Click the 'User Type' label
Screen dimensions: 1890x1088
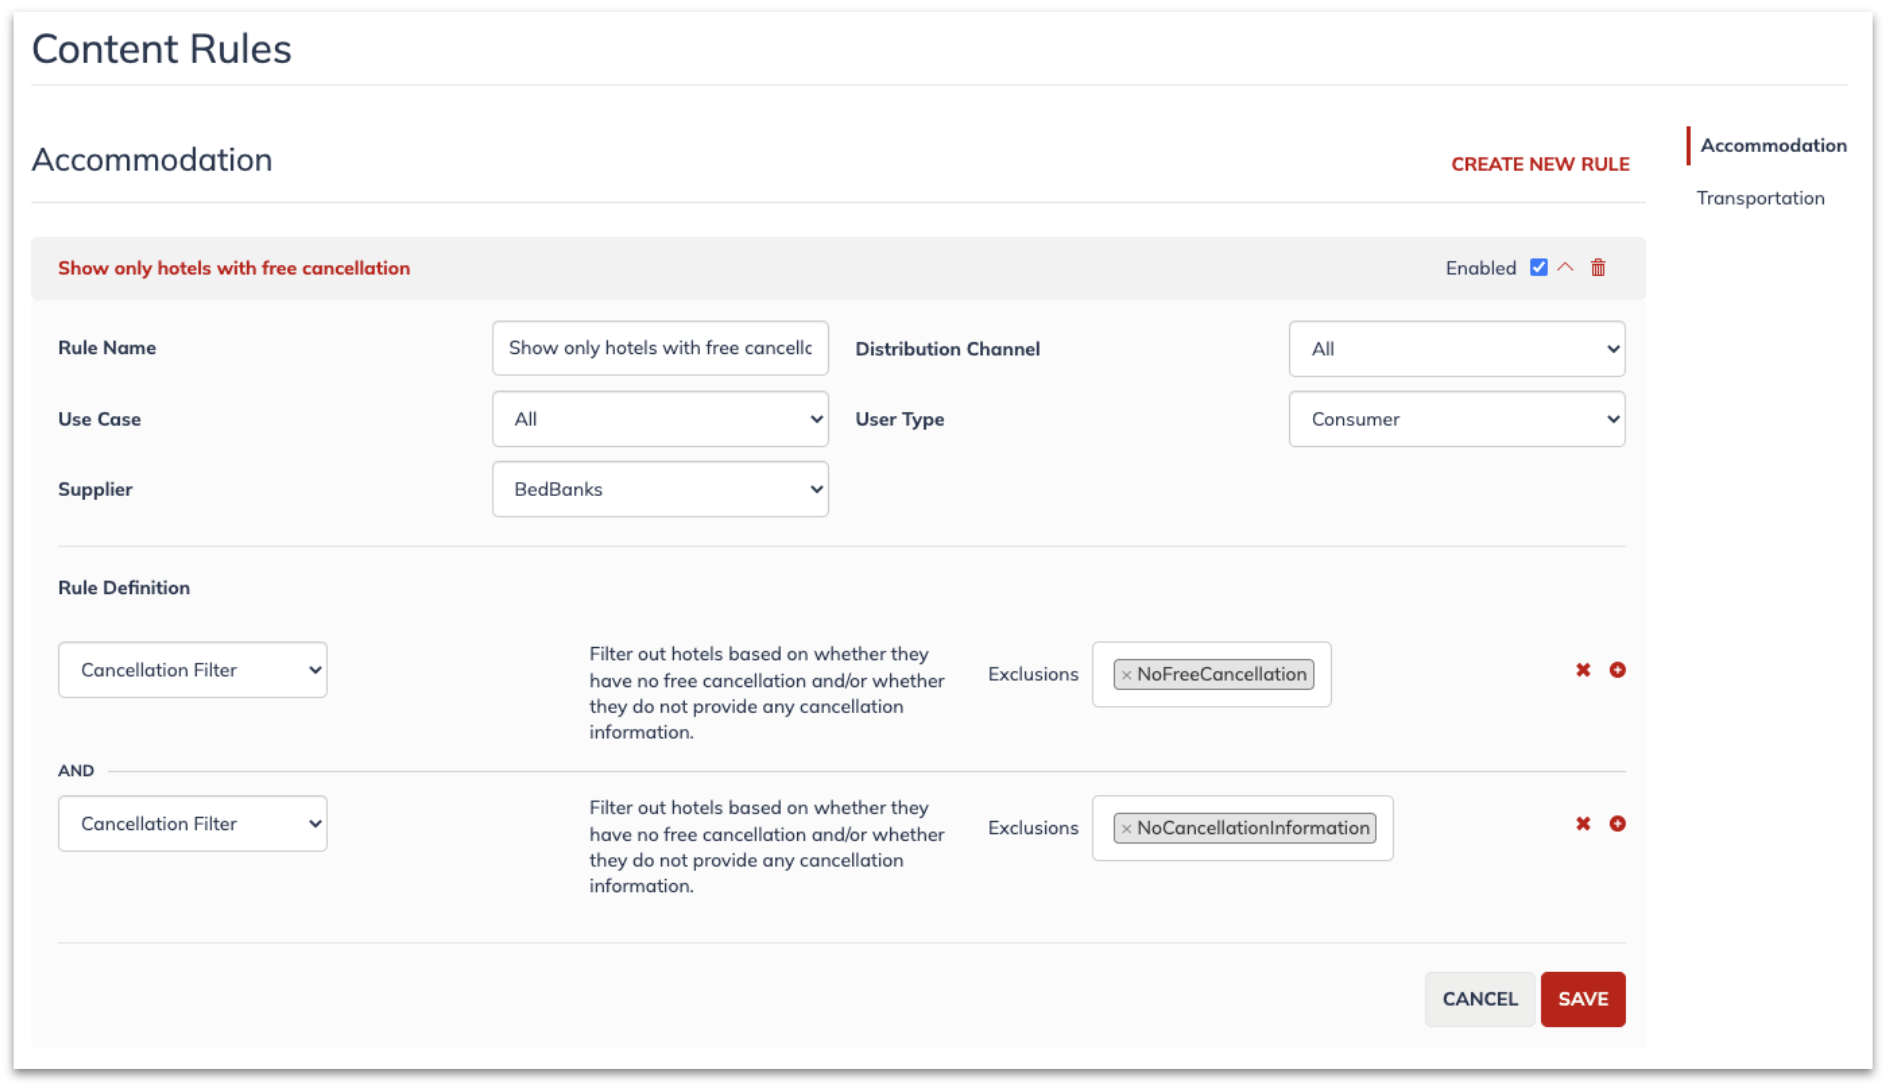[x=900, y=419]
